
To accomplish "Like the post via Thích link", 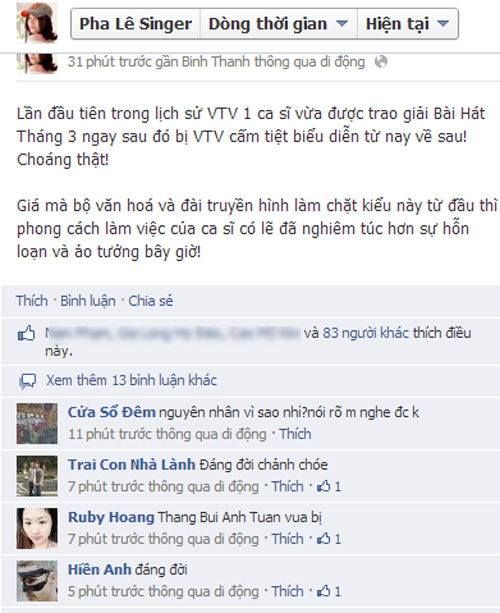I will pos(32,301).
